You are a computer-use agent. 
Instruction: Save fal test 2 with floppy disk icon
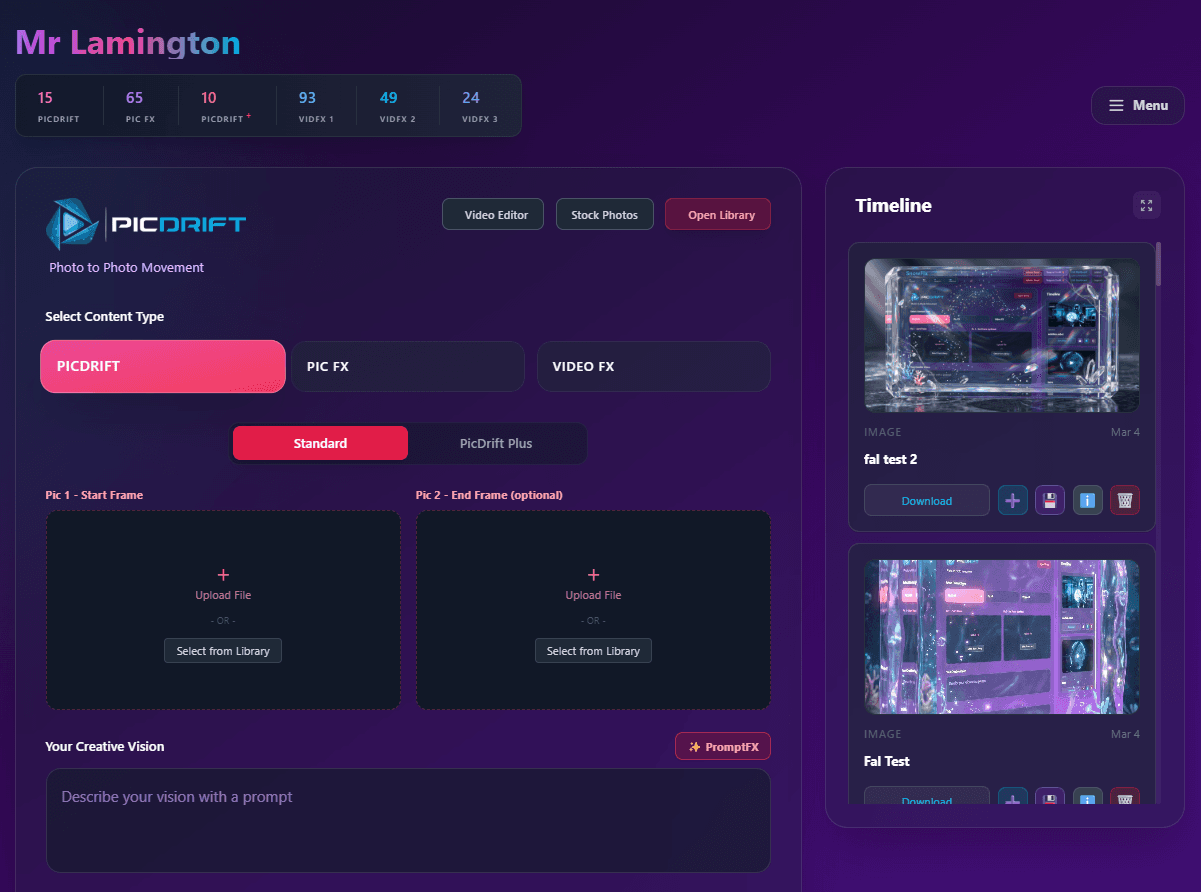[x=1050, y=500]
